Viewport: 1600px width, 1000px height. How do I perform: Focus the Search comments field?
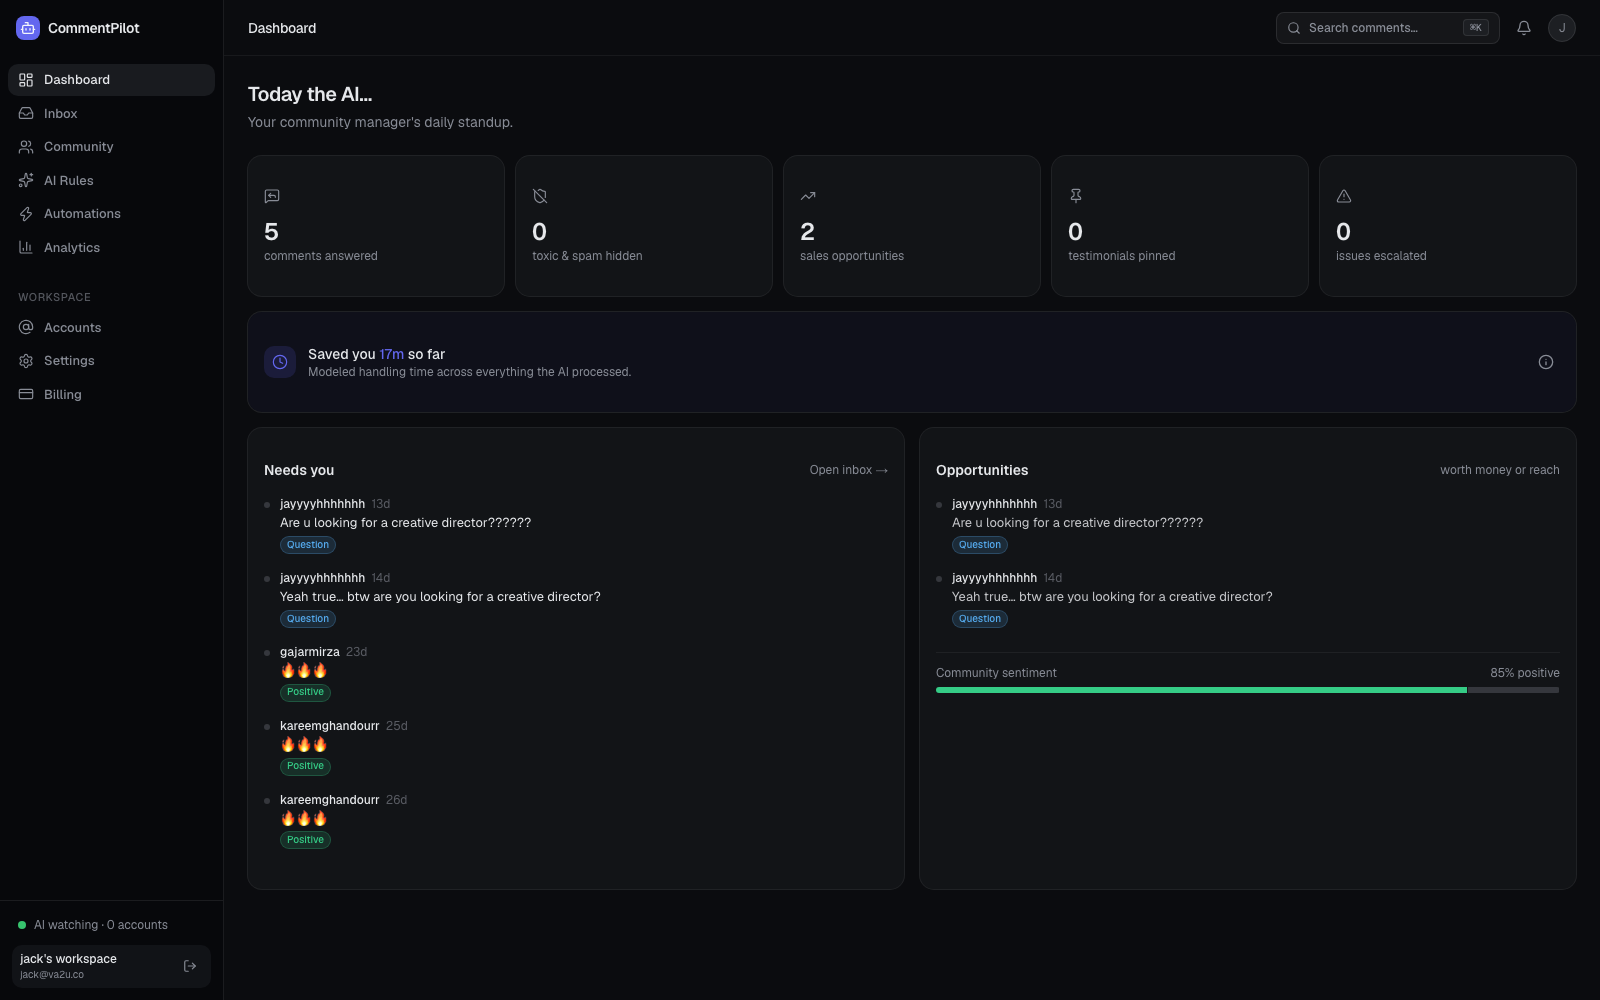tap(1387, 28)
